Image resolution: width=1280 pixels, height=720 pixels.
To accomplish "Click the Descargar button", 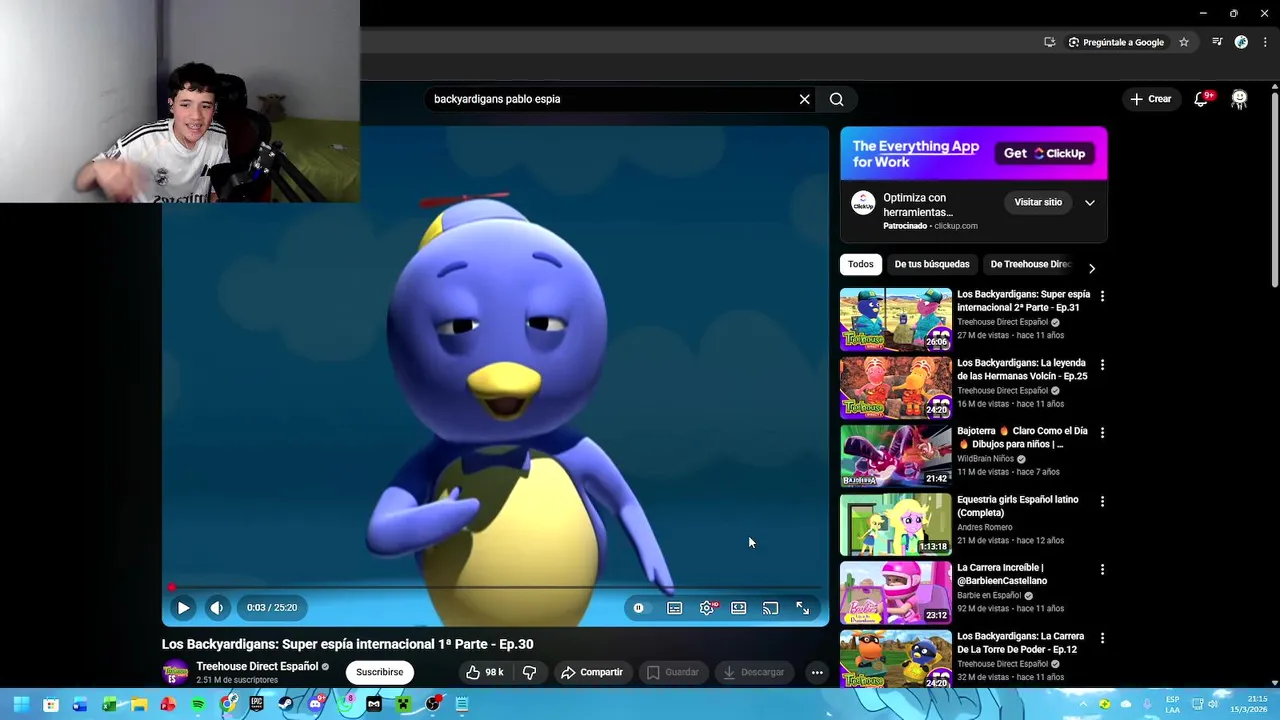I will point(754,672).
